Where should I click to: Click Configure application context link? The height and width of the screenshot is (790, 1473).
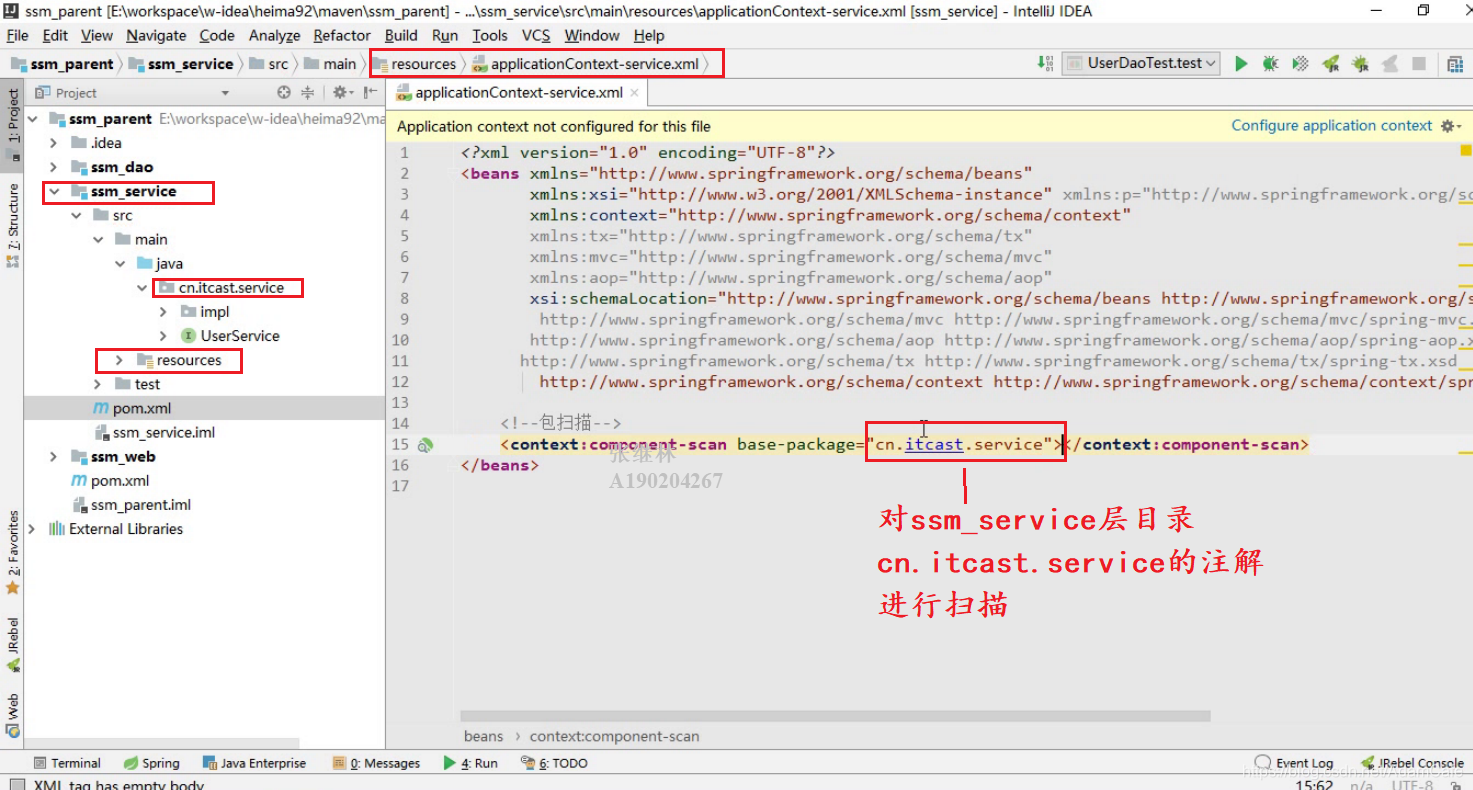[1331, 126]
